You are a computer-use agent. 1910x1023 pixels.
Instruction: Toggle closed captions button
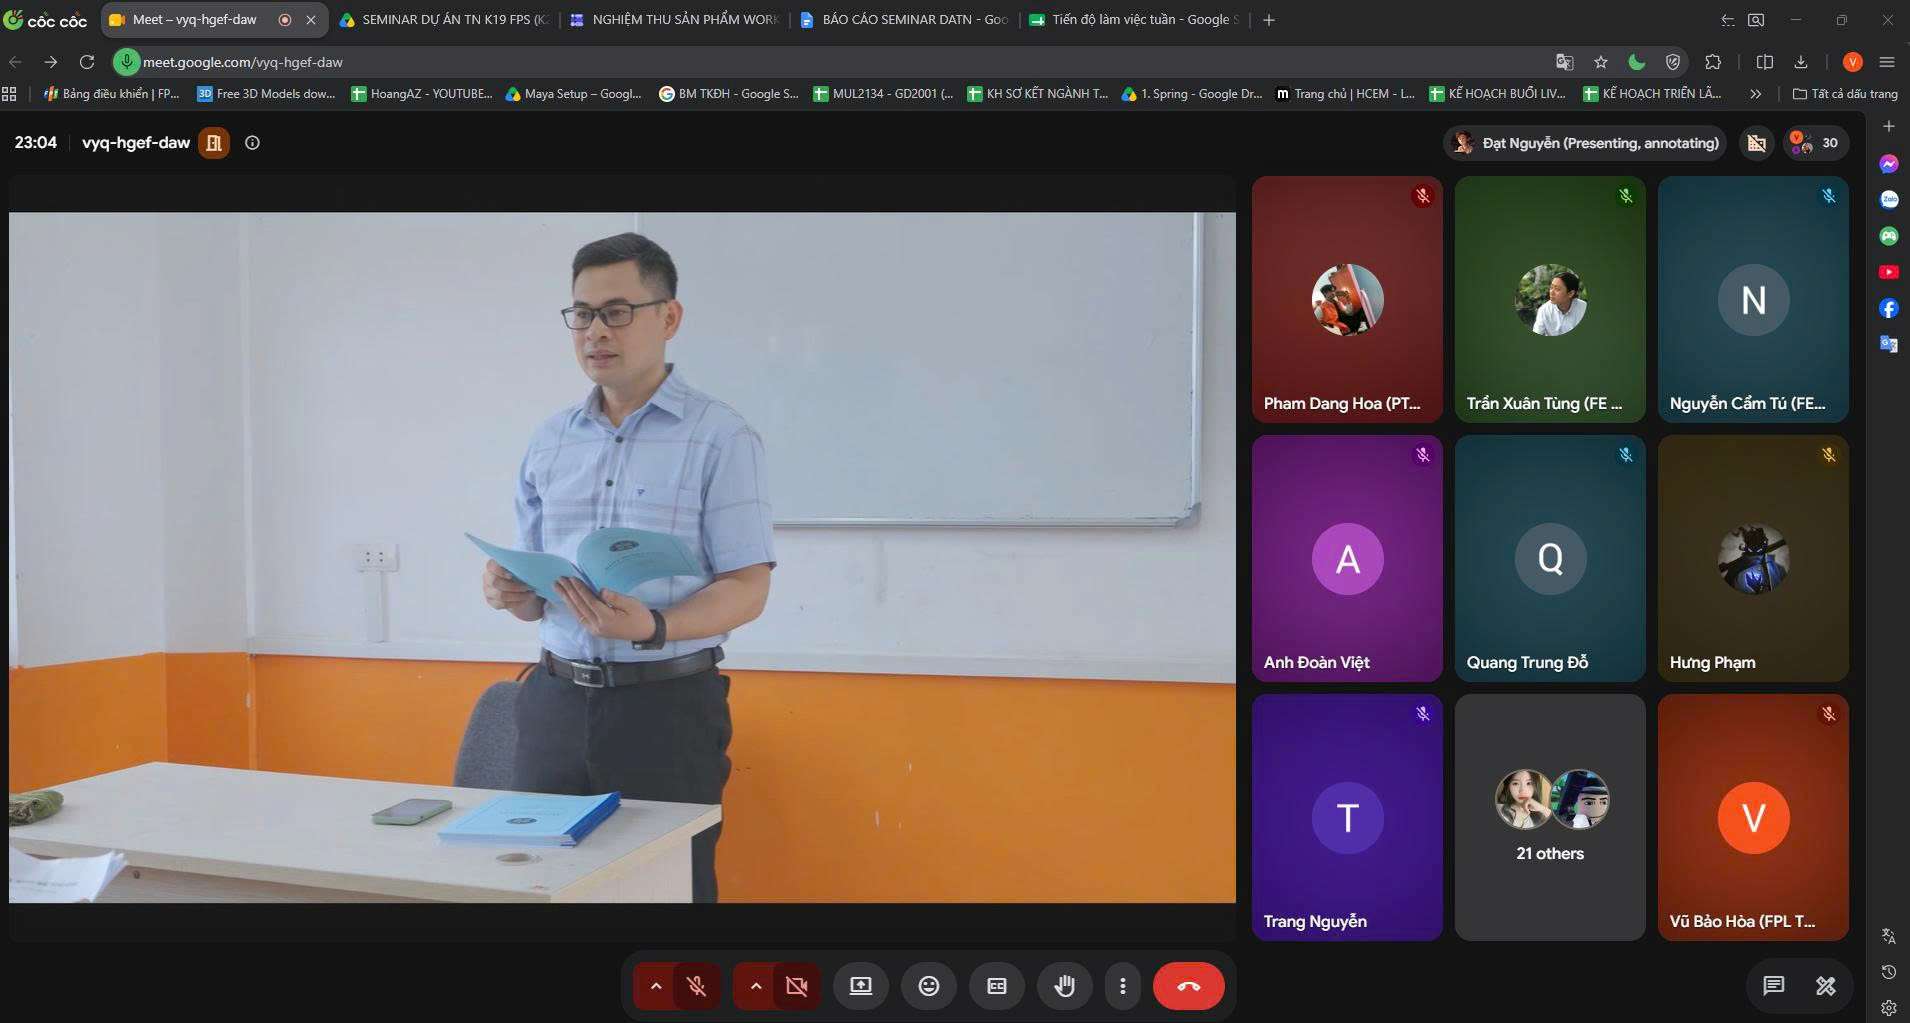click(997, 986)
